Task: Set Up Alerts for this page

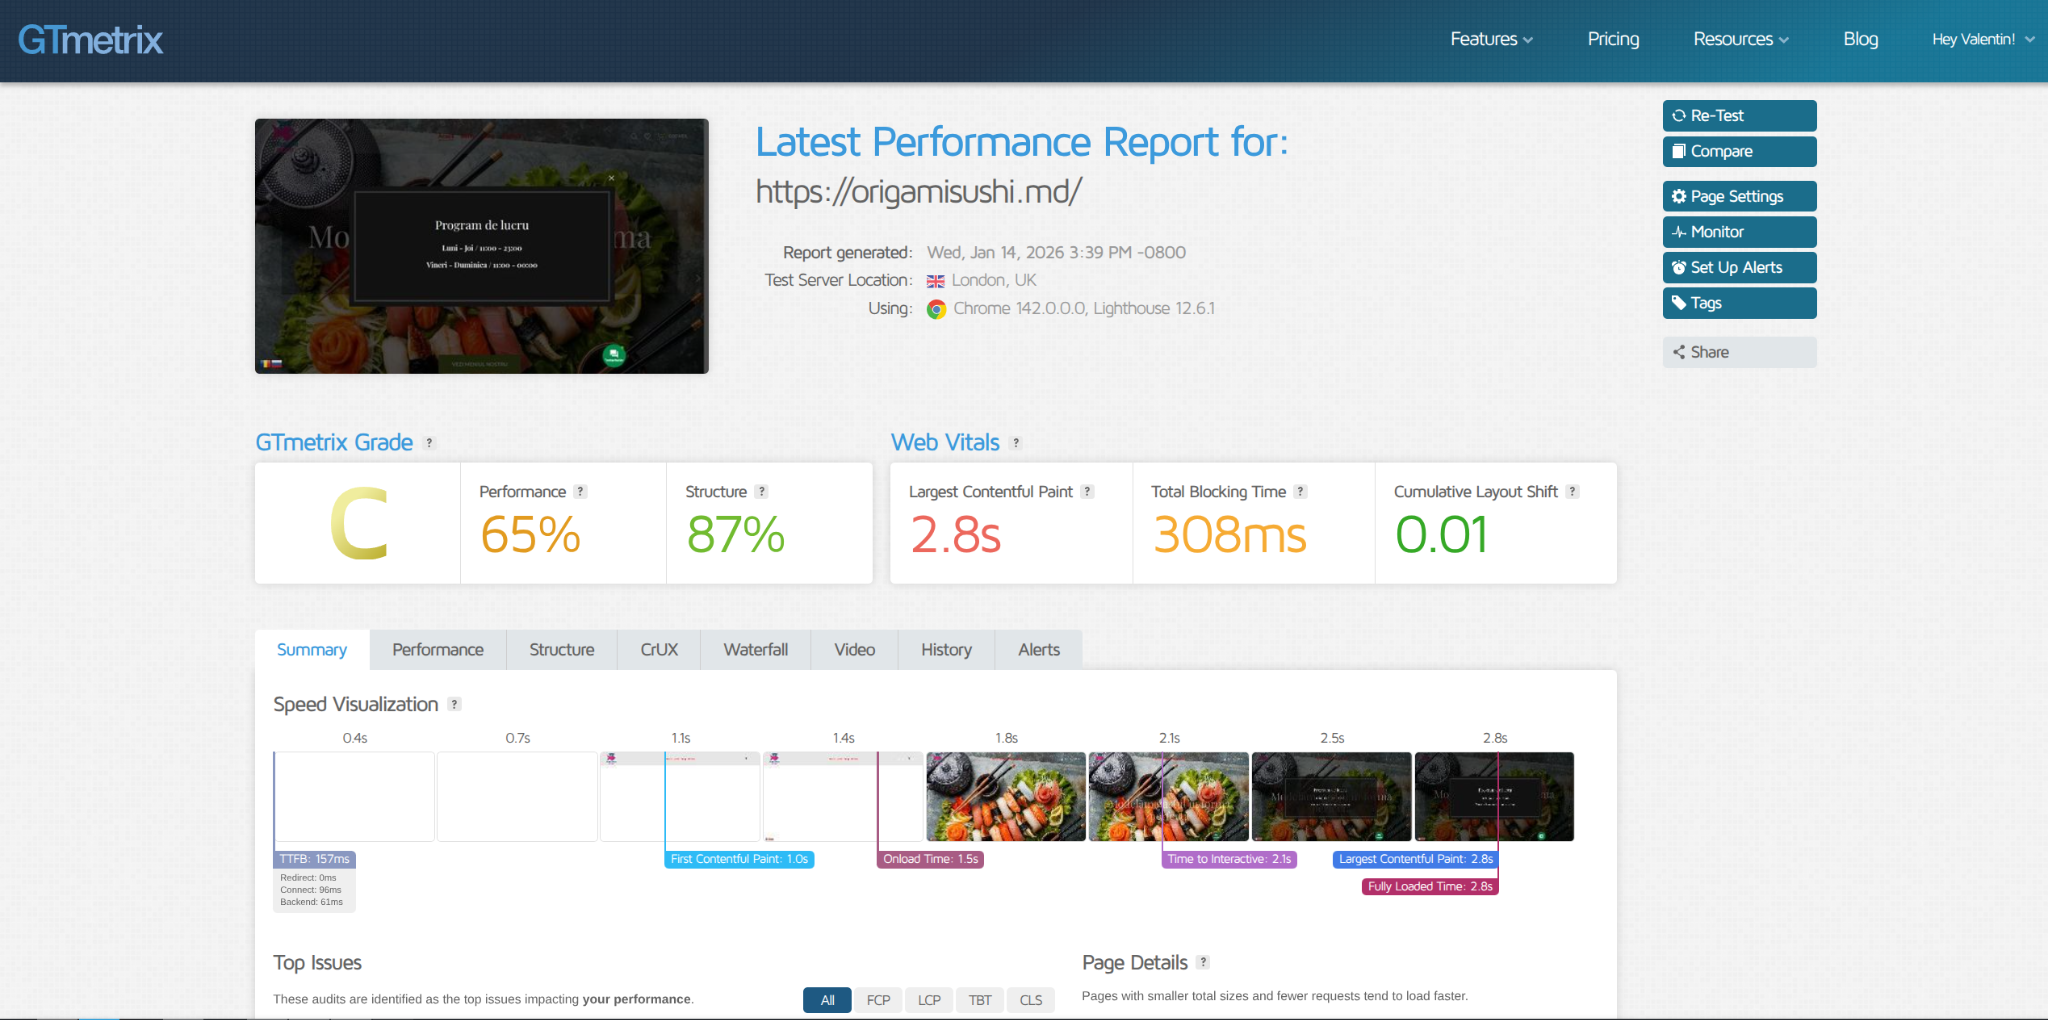Action: point(1738,268)
